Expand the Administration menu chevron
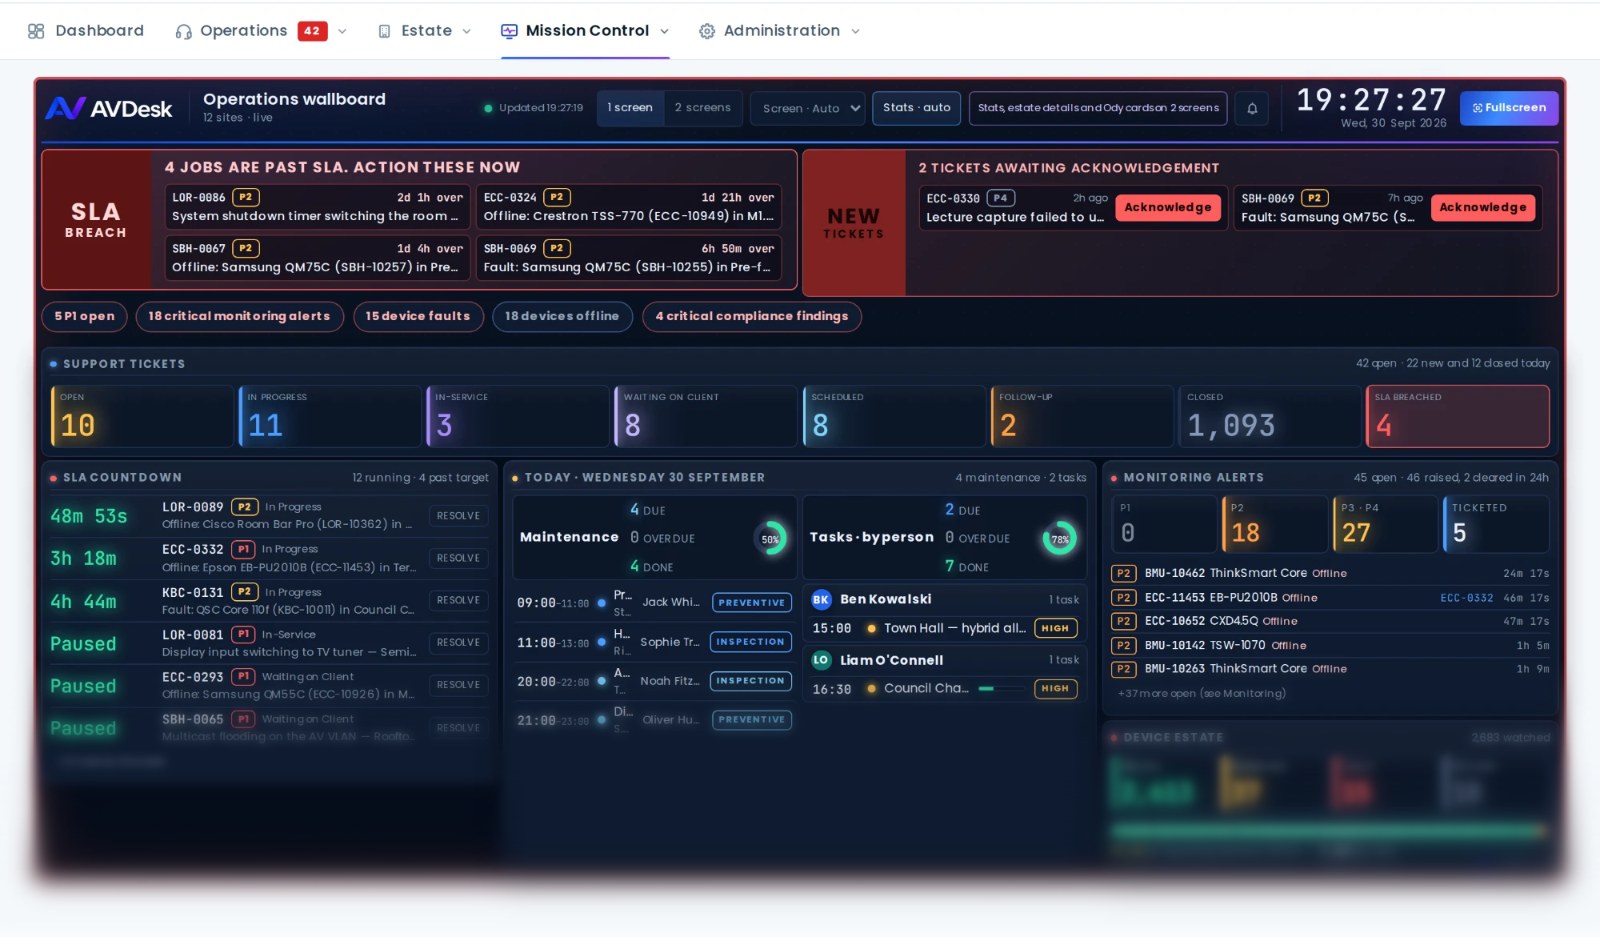 click(x=855, y=31)
